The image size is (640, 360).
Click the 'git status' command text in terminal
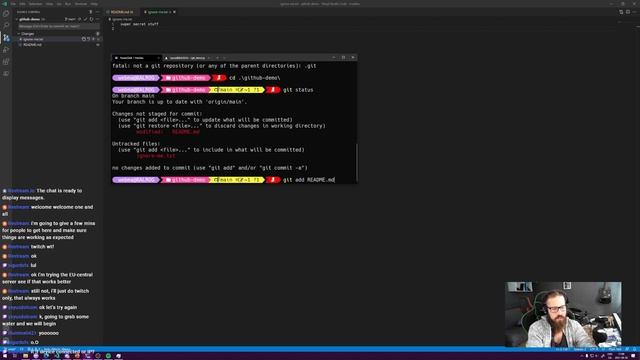(x=298, y=90)
